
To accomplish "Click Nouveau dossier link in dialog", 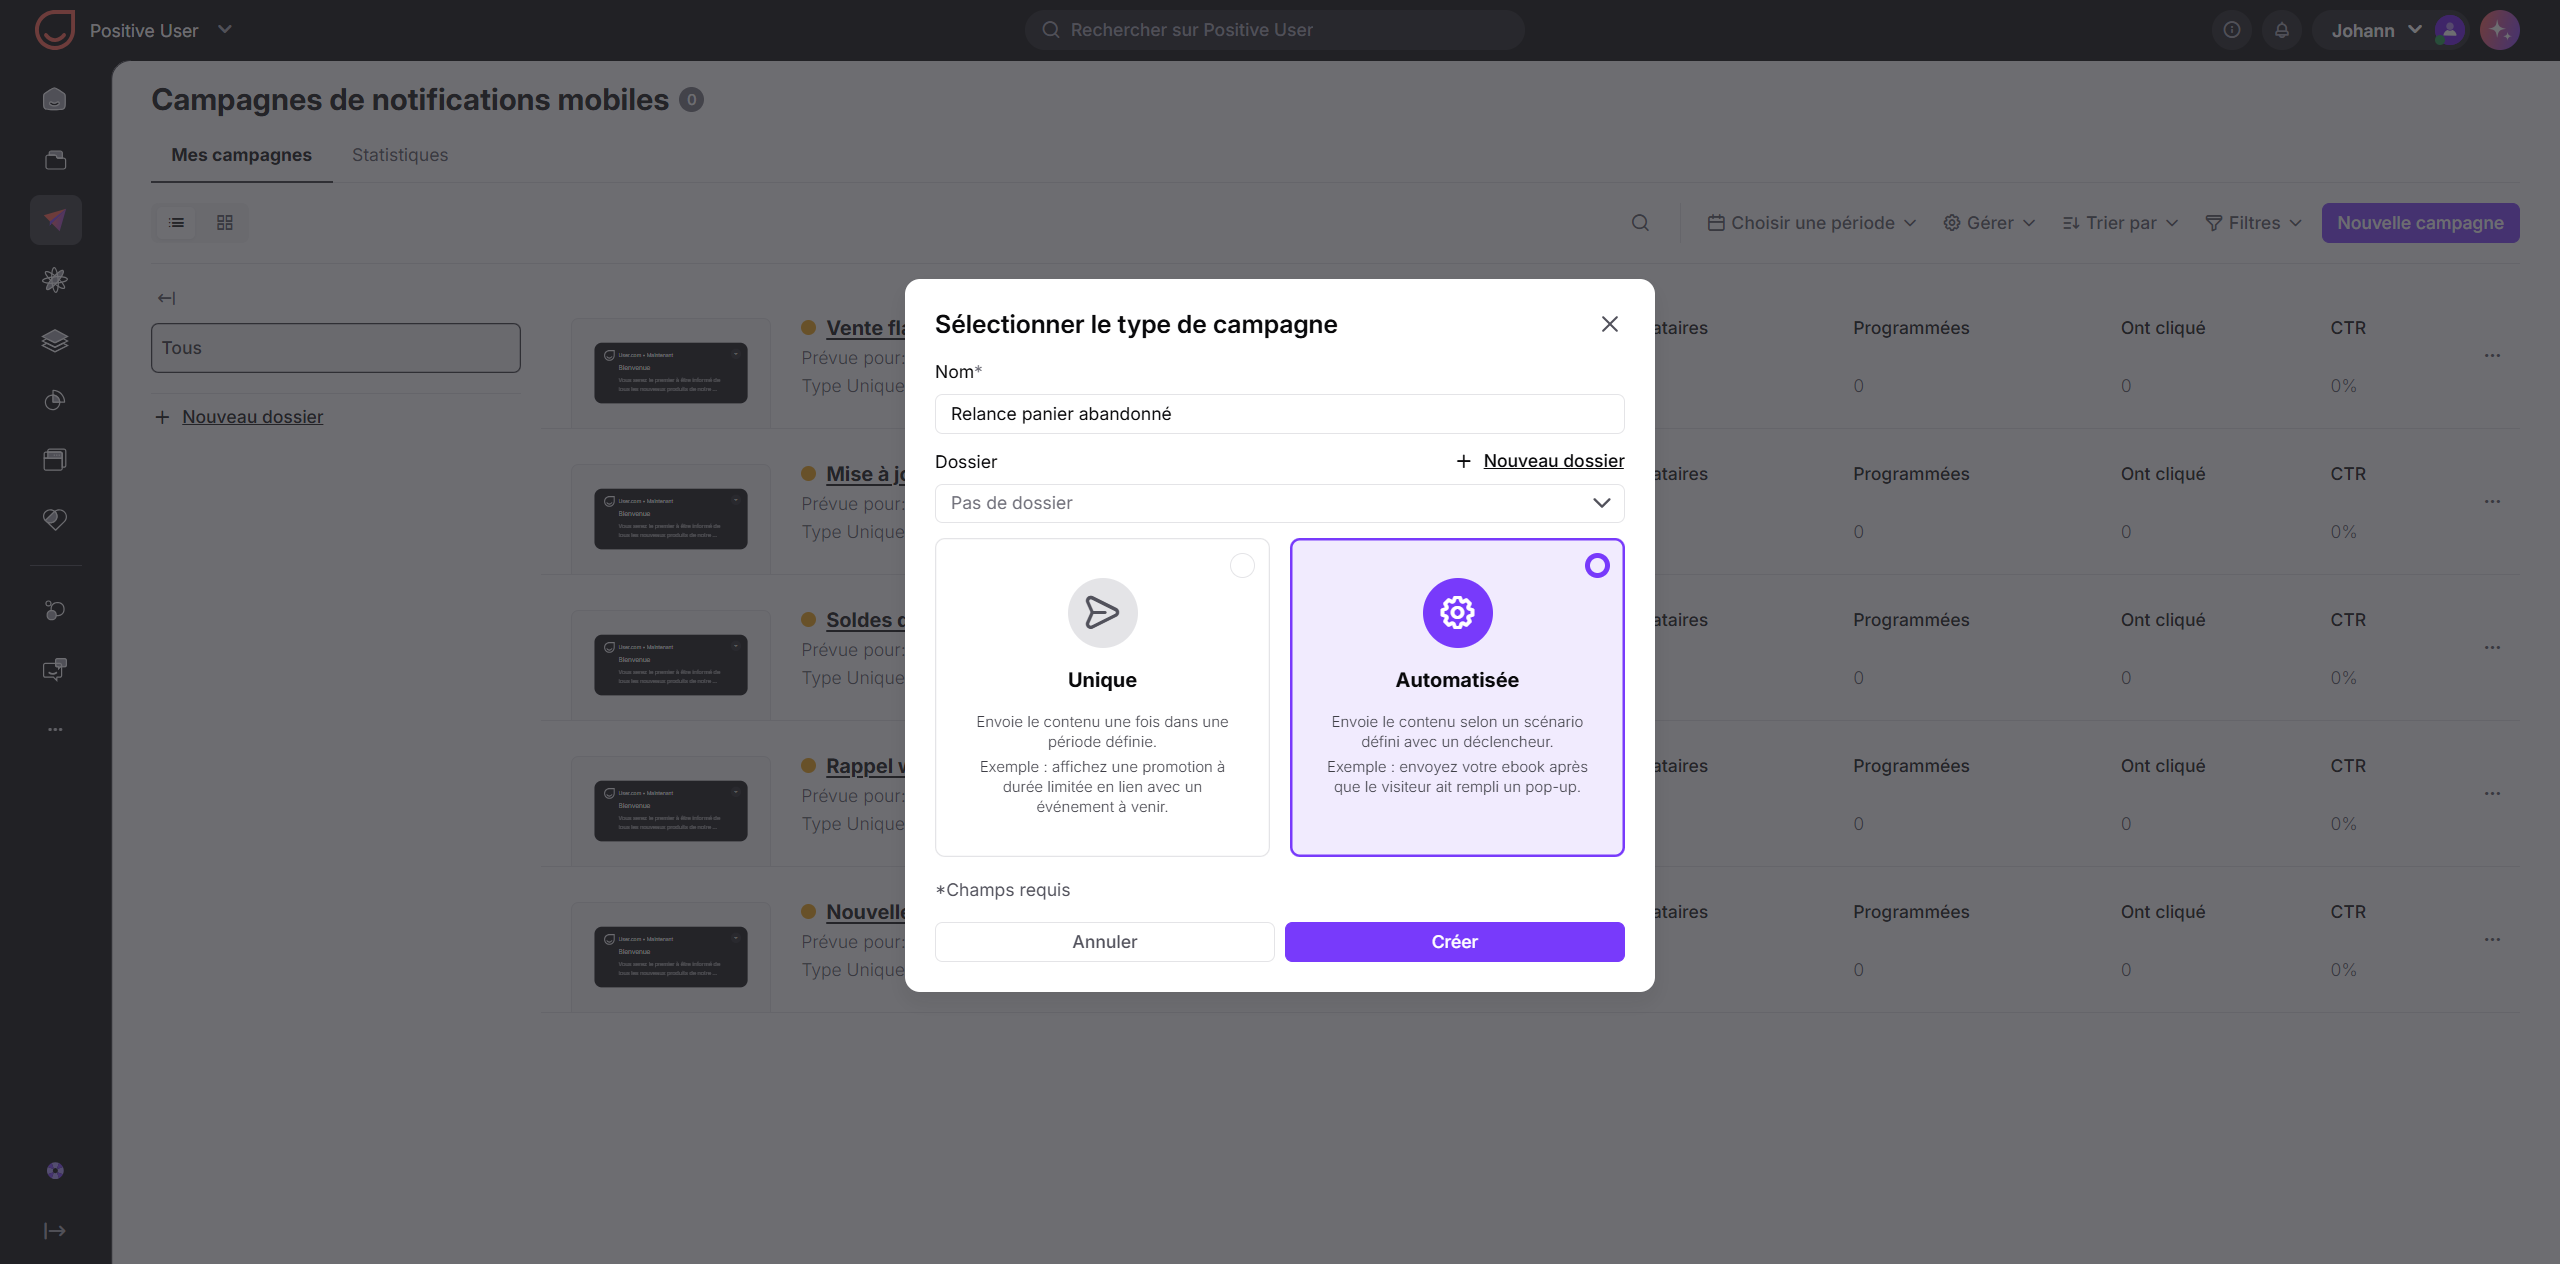I will click(x=1553, y=461).
